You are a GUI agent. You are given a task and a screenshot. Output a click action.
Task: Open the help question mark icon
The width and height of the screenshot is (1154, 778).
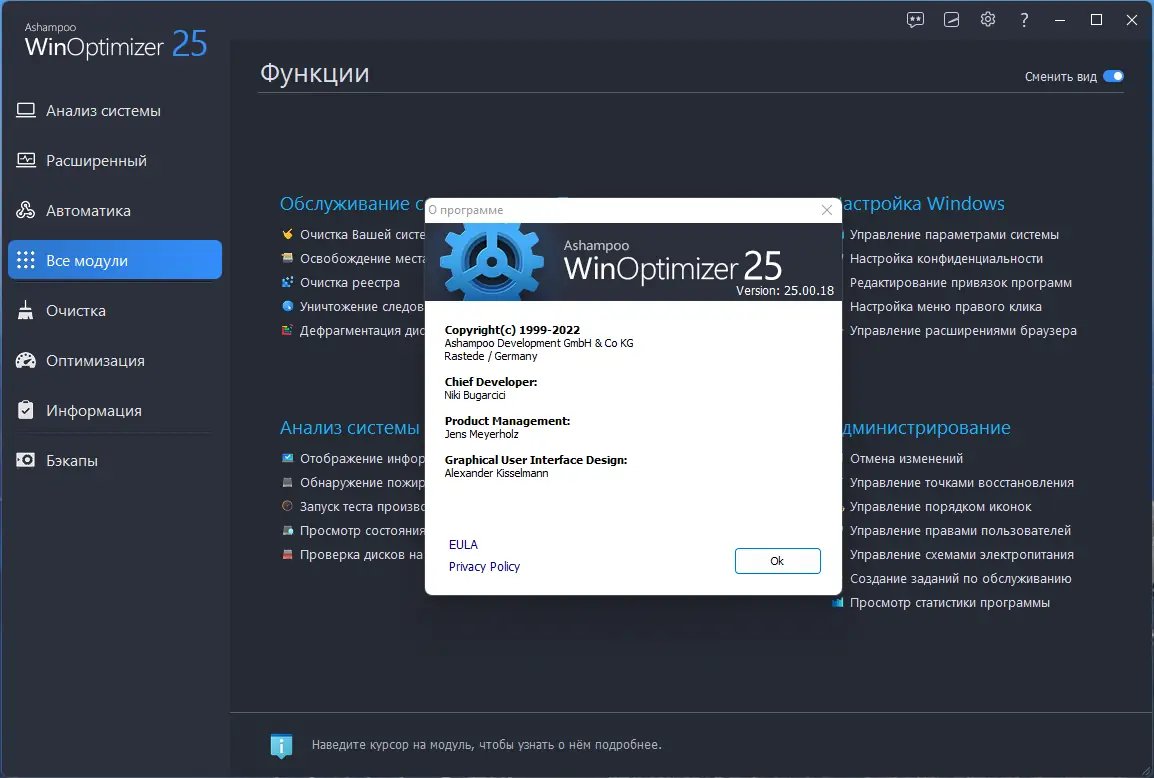[1024, 20]
